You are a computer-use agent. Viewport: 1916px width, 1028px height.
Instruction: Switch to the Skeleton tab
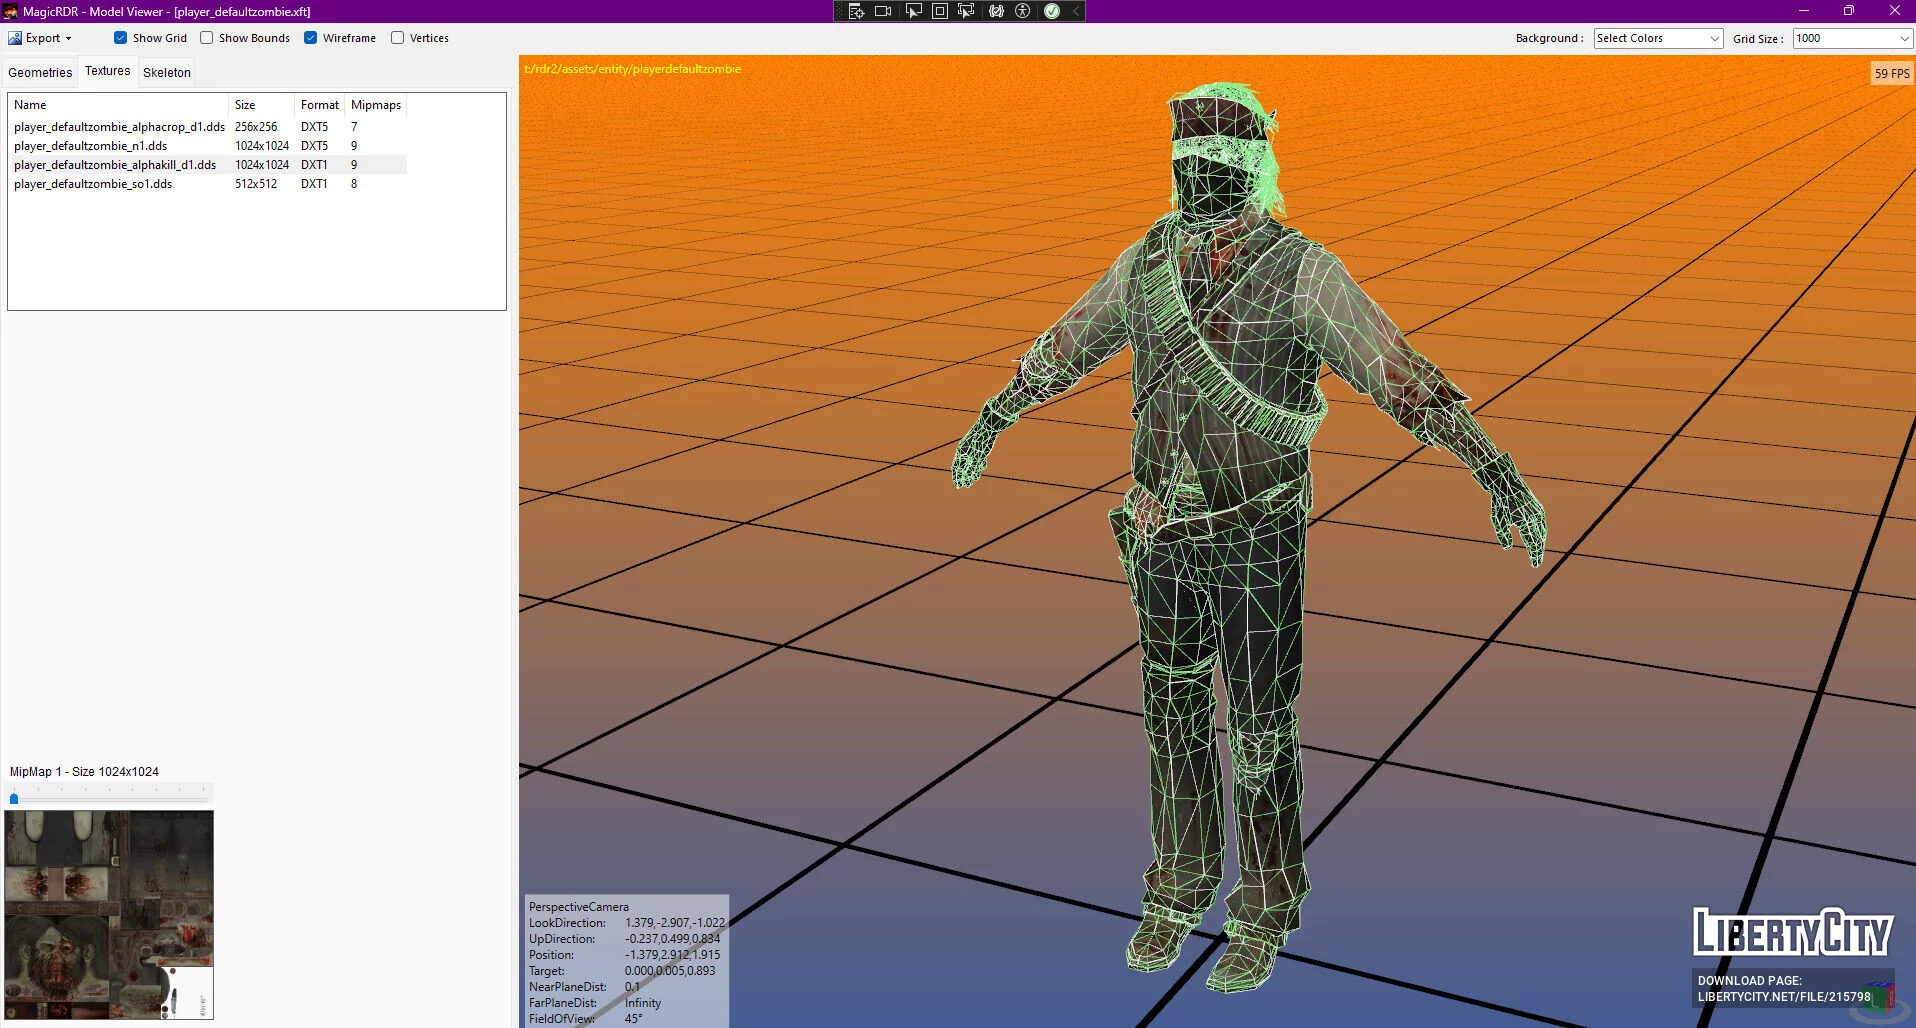tap(167, 72)
